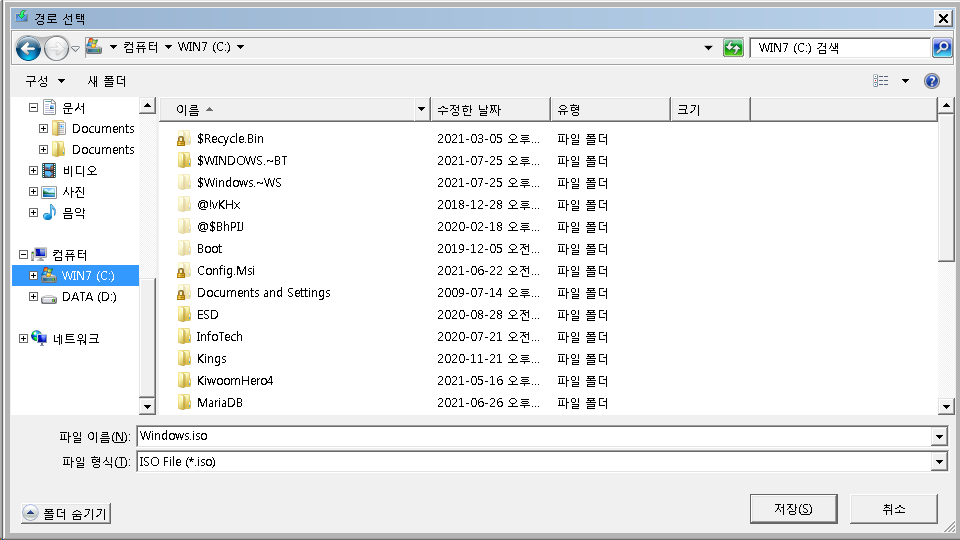Expand the 비디오 library node
This screenshot has width=960, height=540.
[x=34, y=170]
